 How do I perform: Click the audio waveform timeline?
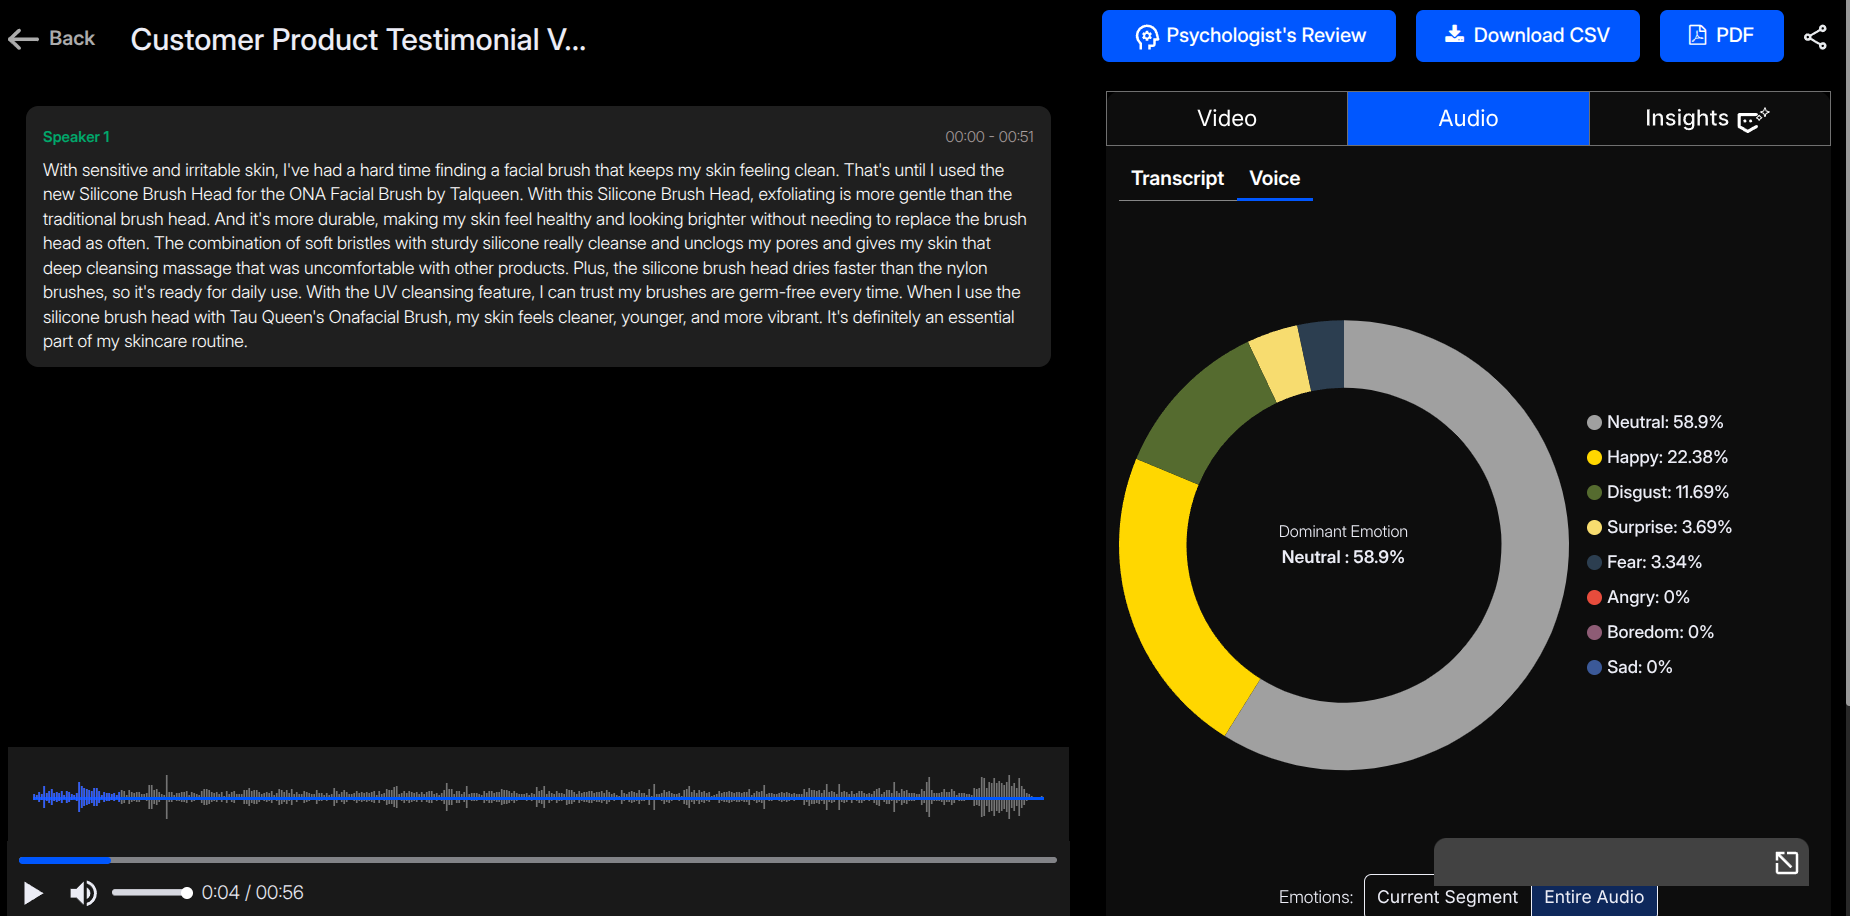(538, 797)
